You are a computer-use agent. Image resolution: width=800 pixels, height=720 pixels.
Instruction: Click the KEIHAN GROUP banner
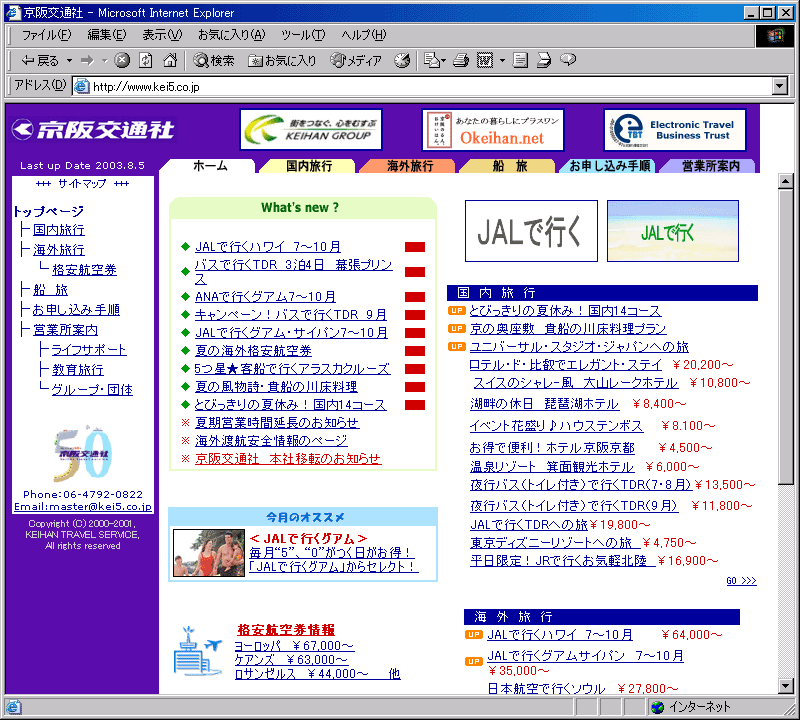pos(311,130)
